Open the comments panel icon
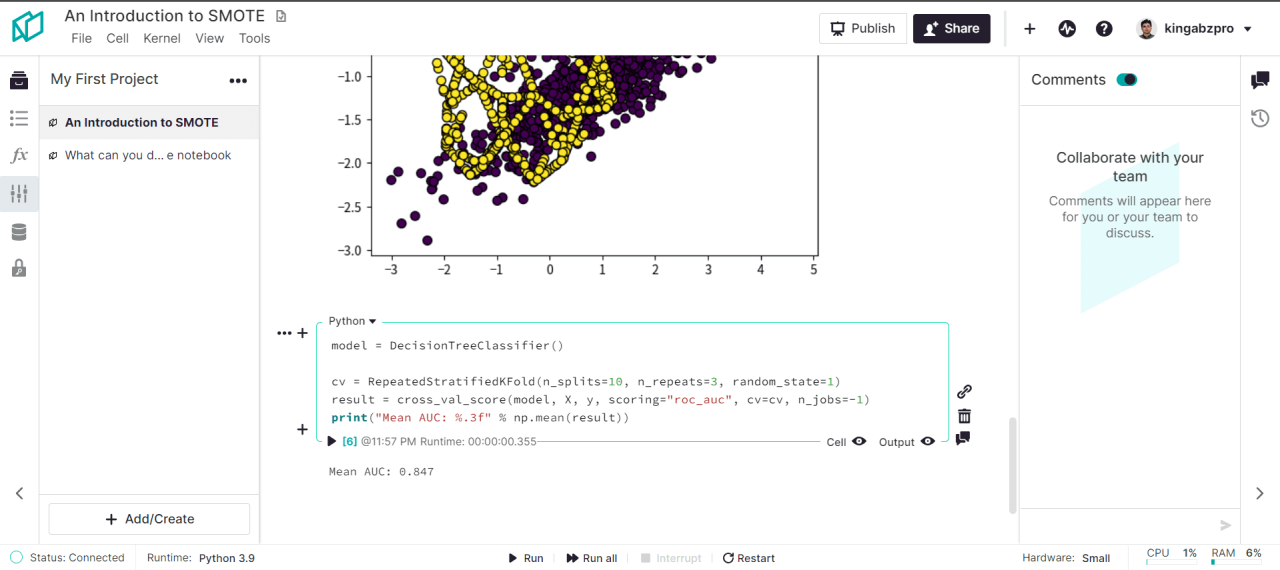 click(1260, 81)
